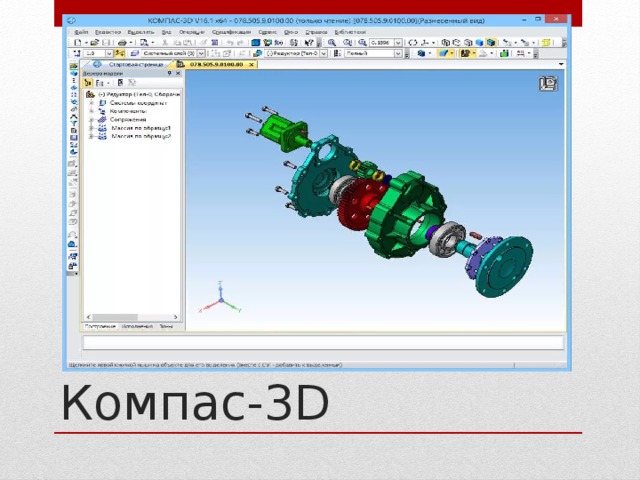Select the filter funnel icon in left toolbar

point(73,123)
